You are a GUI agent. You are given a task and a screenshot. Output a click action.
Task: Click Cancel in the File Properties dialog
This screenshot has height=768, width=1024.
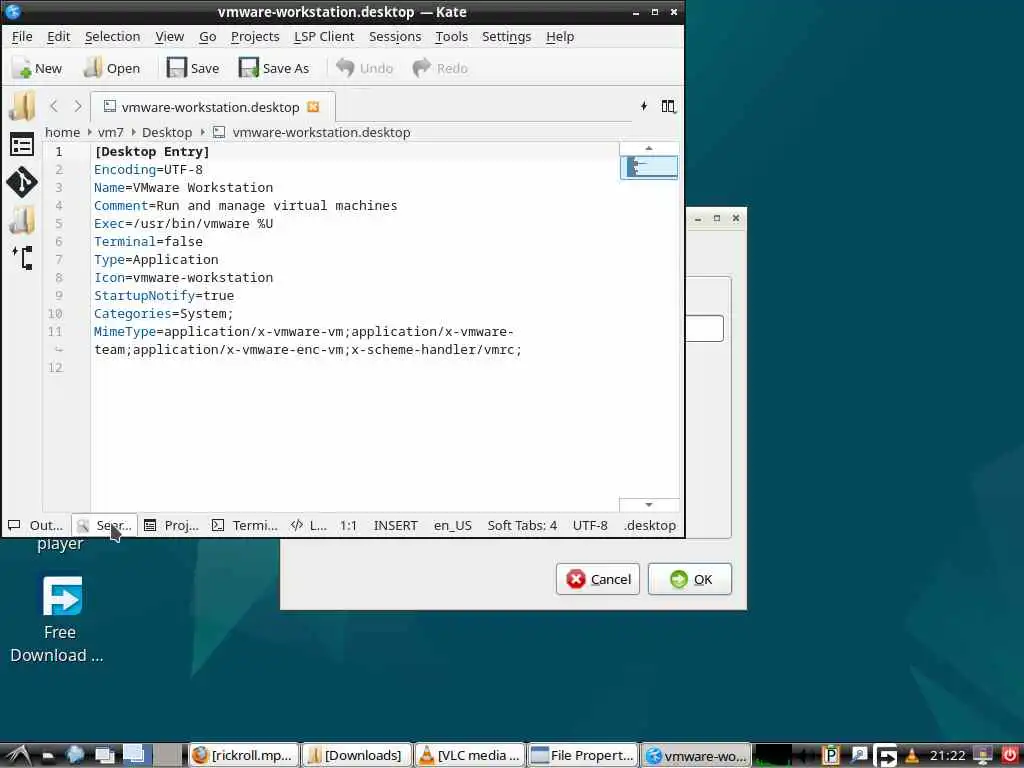(x=598, y=579)
